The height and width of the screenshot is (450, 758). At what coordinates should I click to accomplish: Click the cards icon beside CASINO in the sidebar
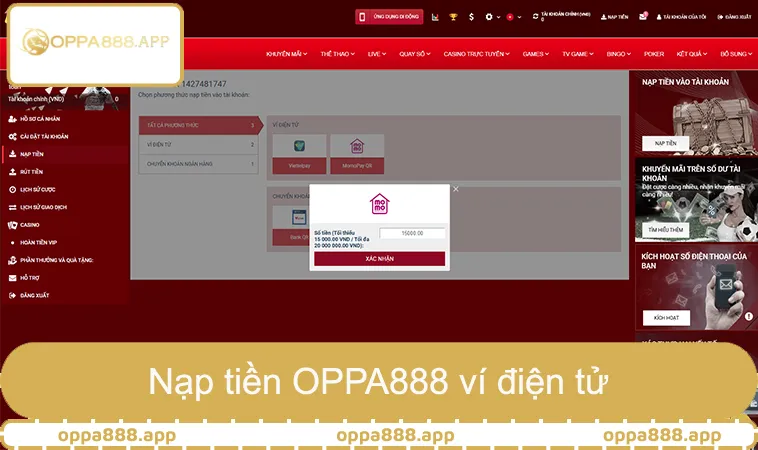pos(13,225)
